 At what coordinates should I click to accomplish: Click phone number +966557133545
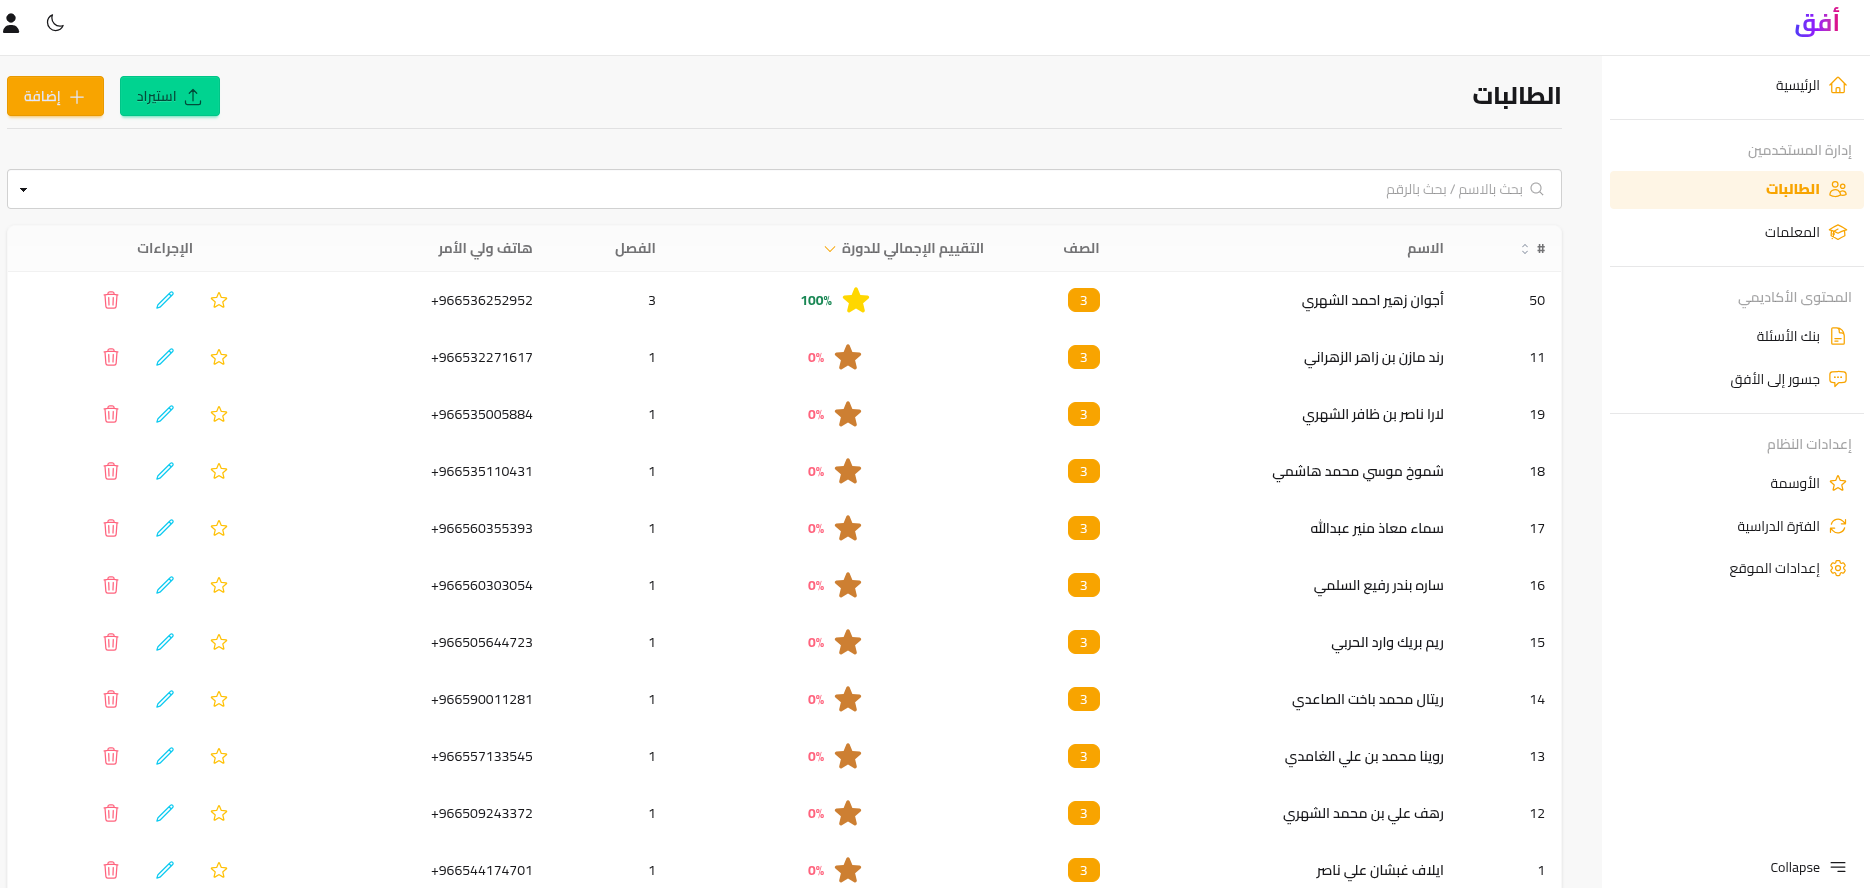482,756
